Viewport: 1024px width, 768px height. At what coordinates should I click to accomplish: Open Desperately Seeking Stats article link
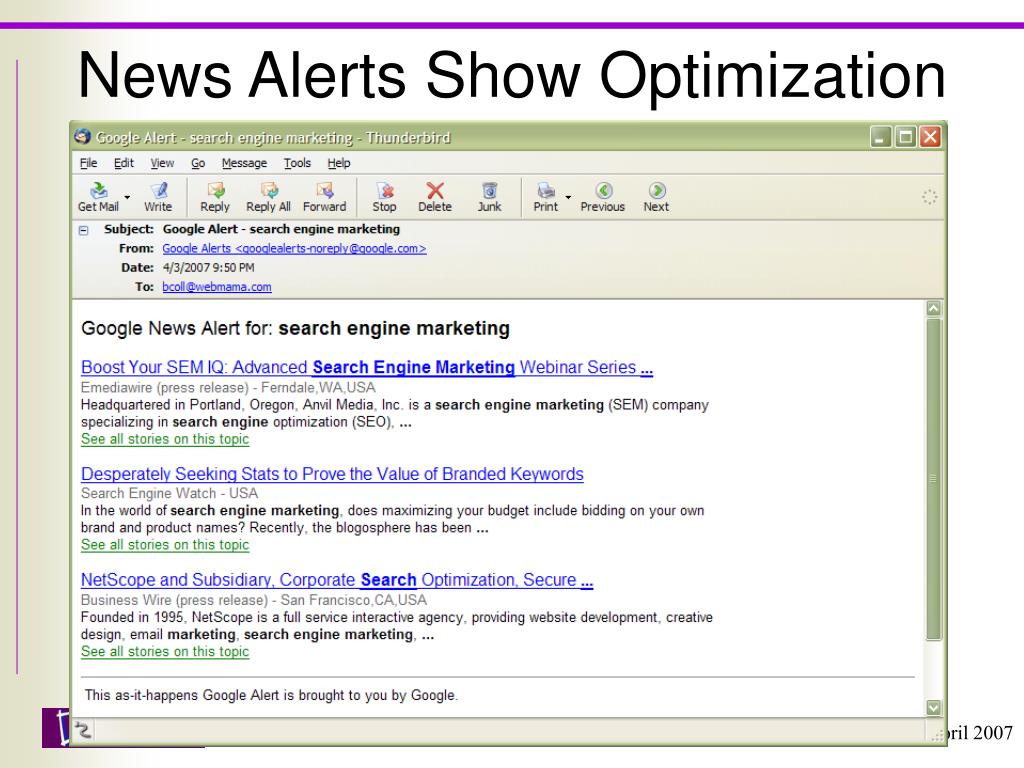coord(332,473)
